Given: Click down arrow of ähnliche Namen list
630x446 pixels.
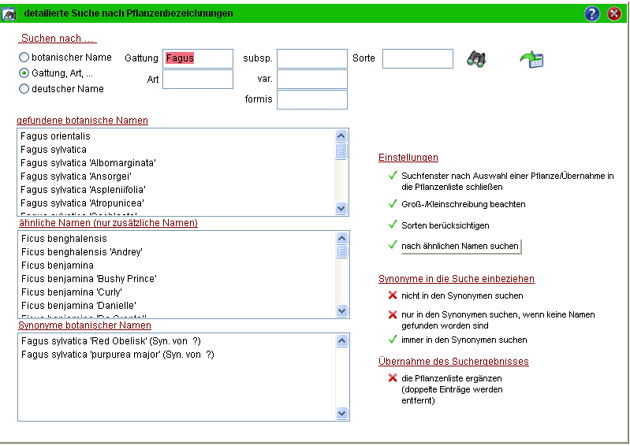Looking at the screenshot, I should click(342, 311).
